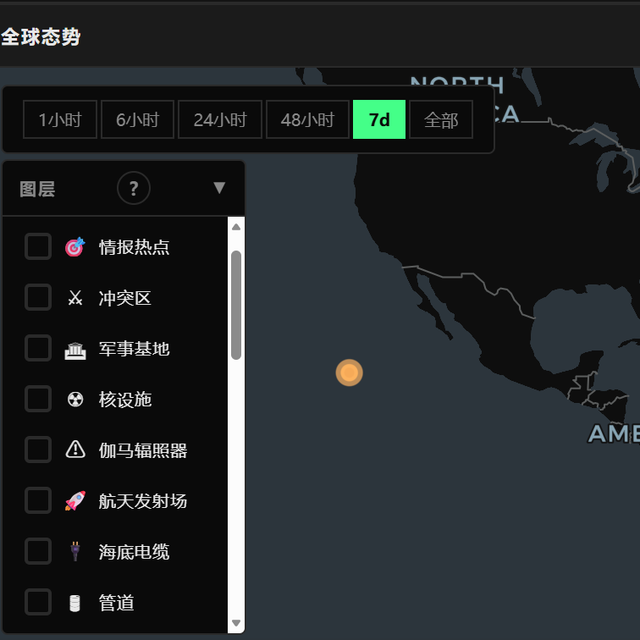640x640 pixels.
Task: Choose the 全部 time range button
Action: pos(441,120)
